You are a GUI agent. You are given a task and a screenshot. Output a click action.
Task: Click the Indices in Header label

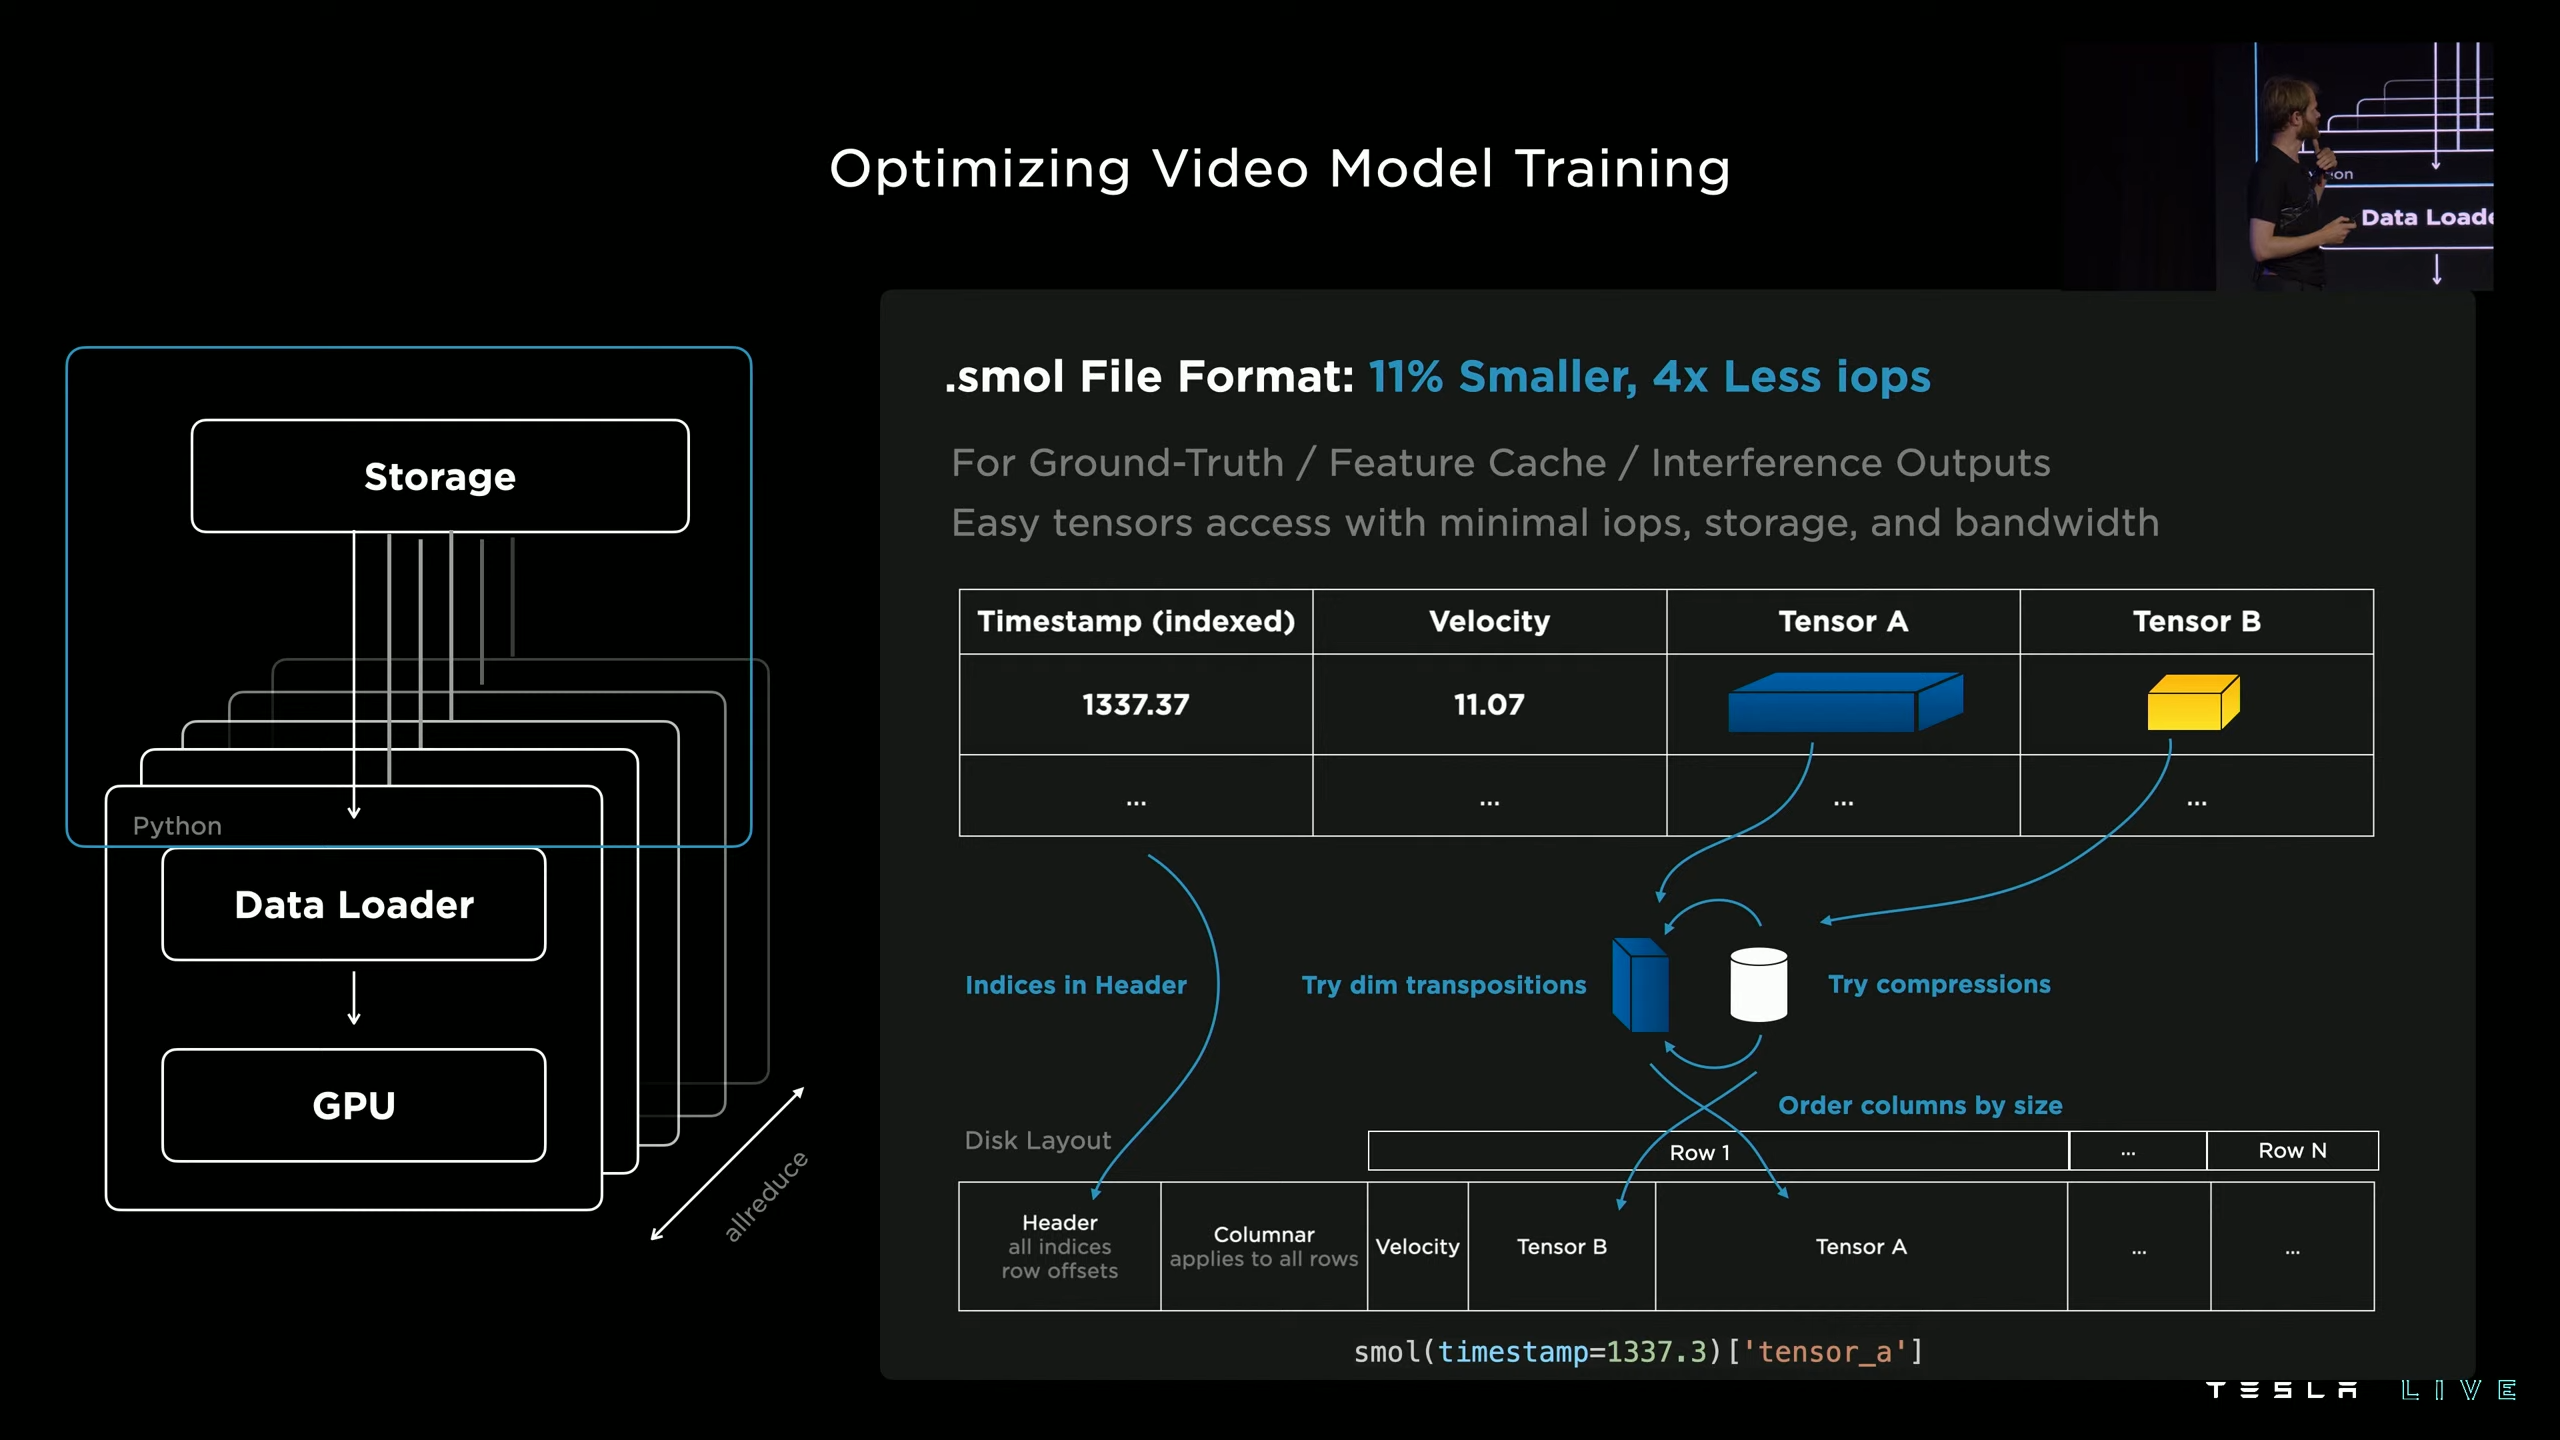[1076, 985]
